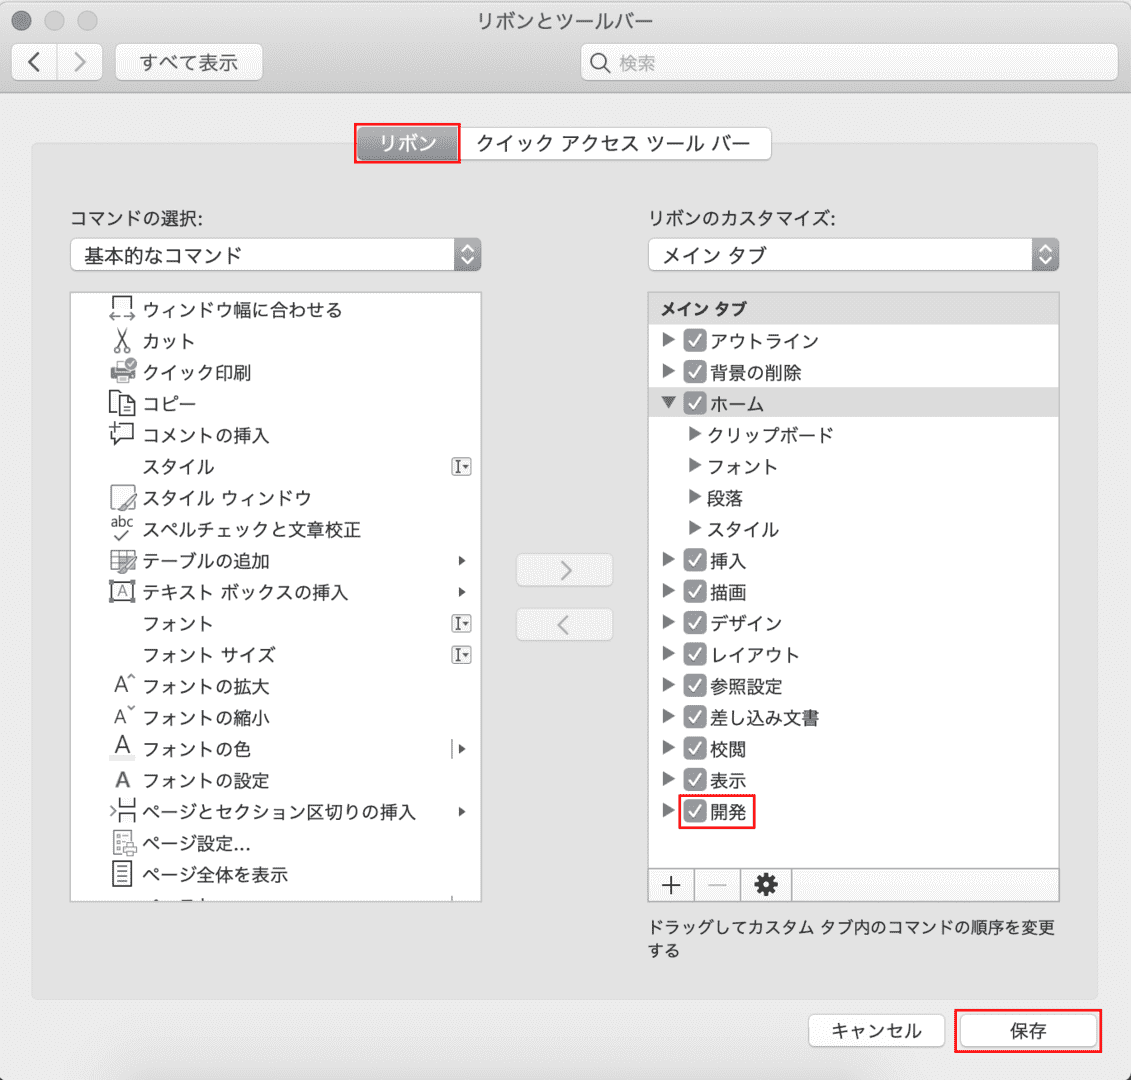The image size is (1131, 1080).
Task: Select the カット scissors icon
Action: point(121,341)
